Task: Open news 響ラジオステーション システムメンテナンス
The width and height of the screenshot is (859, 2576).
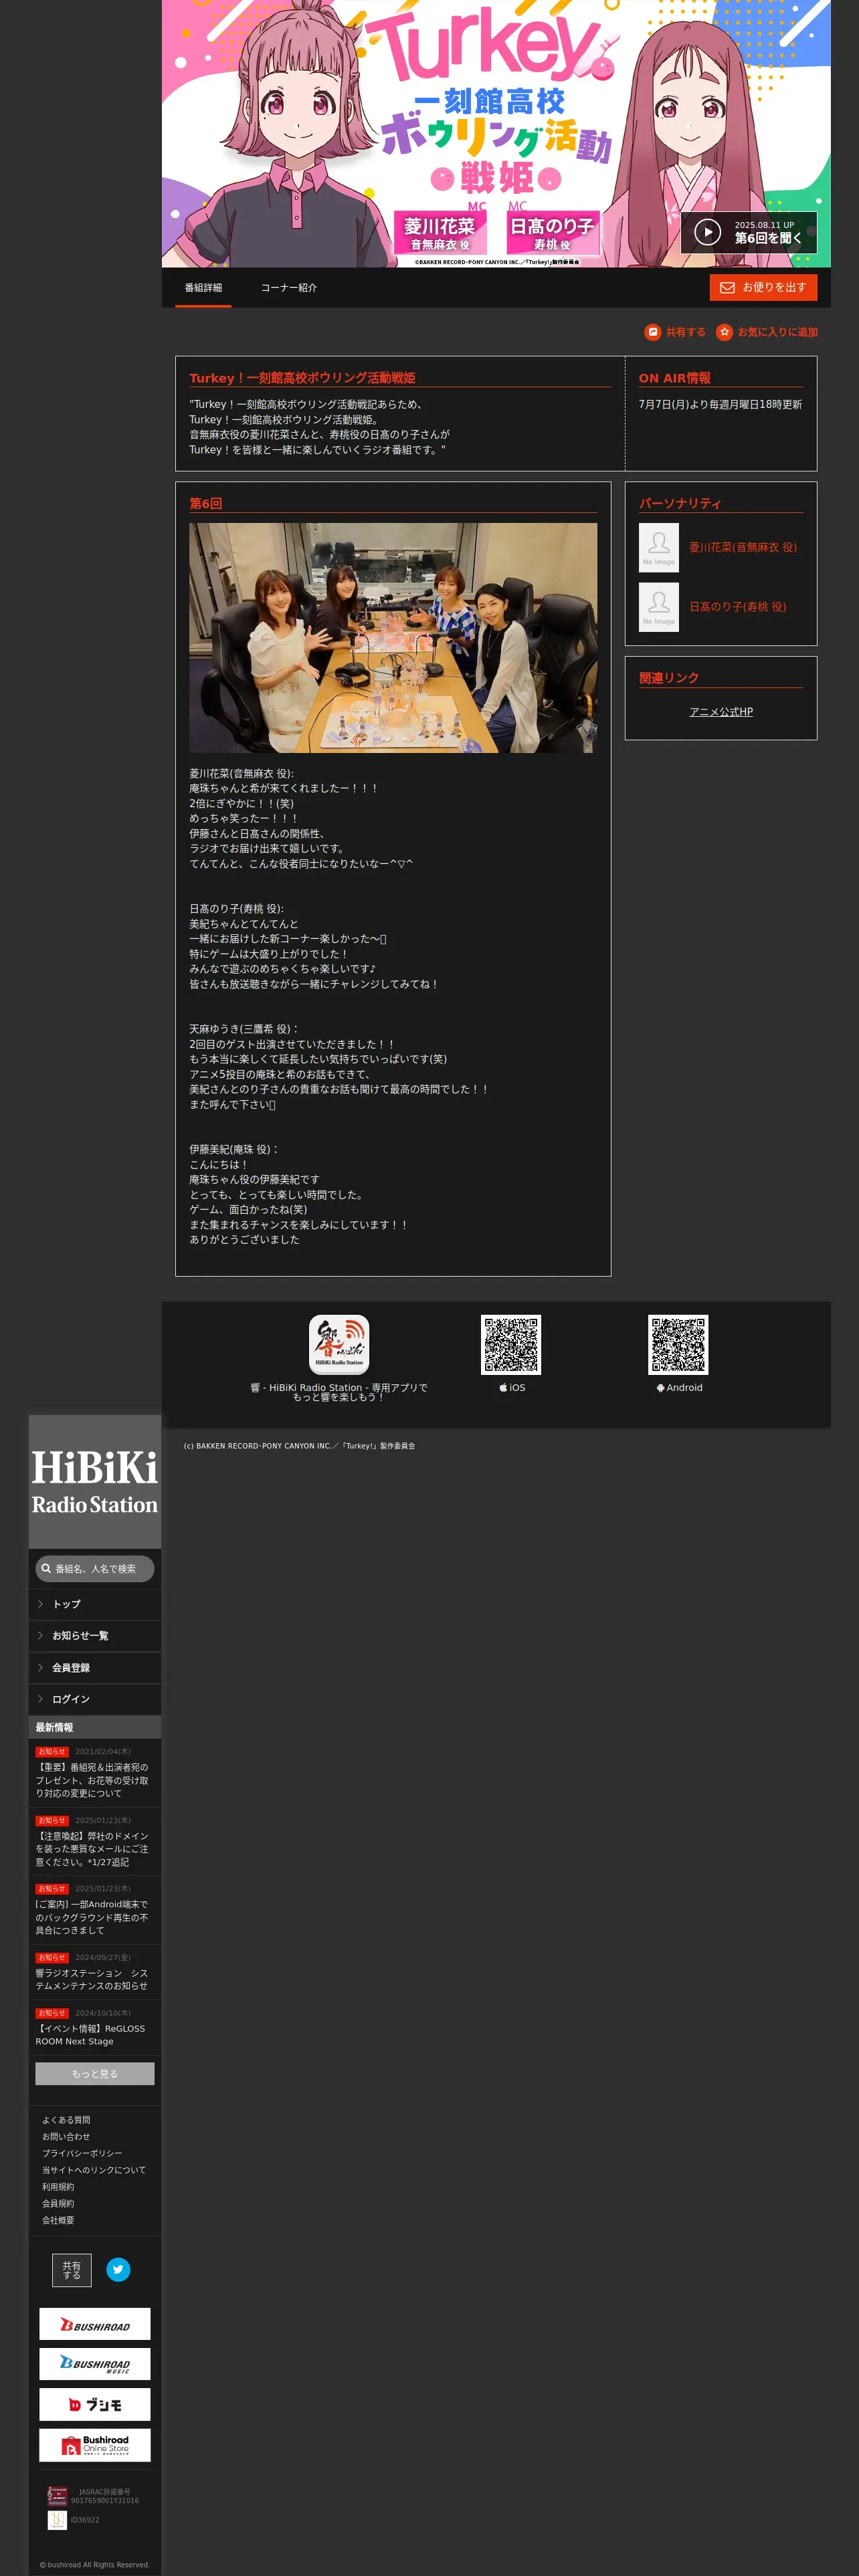Action: click(92, 1980)
